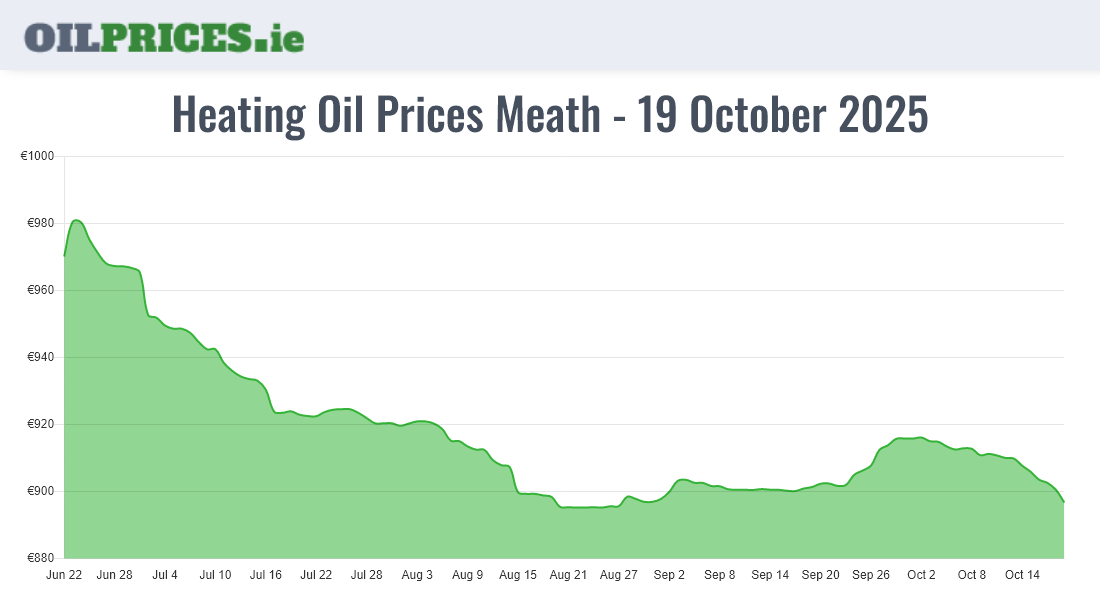Click the Jun 28 date label
The image size is (1100, 600).
pos(115,575)
